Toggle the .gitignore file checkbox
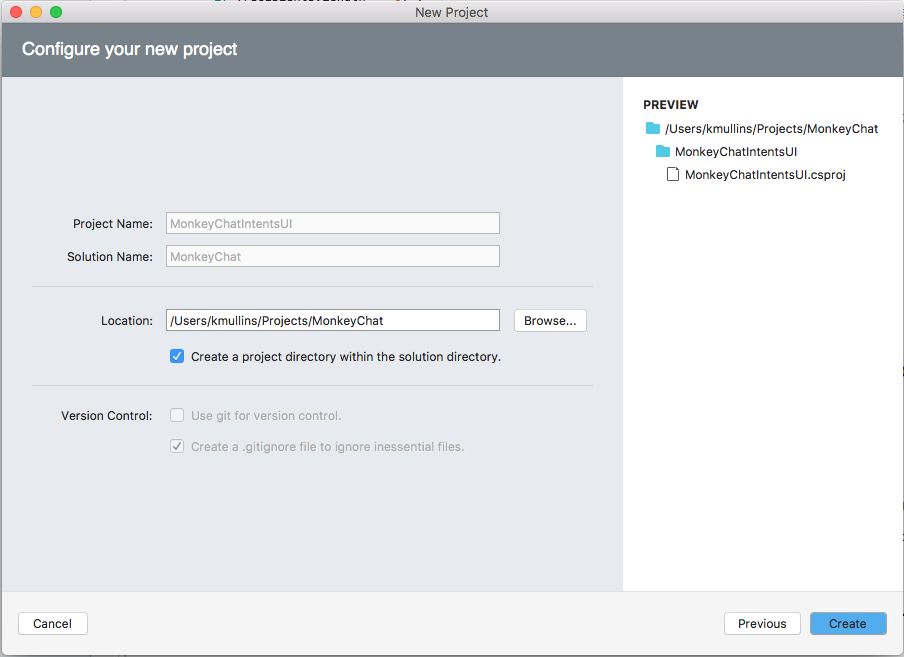This screenshot has width=904, height=657. click(x=177, y=446)
